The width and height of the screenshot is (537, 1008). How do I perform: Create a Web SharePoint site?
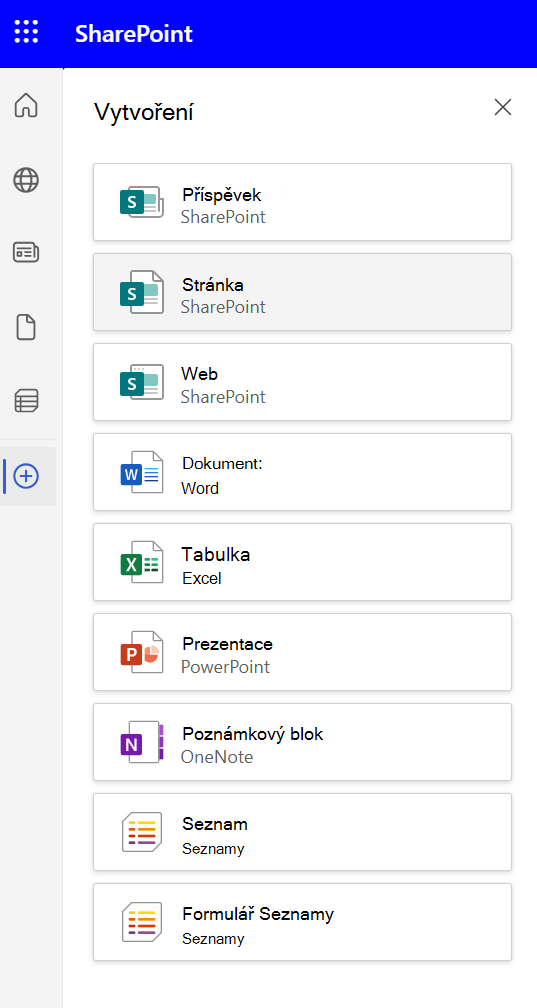pos(302,382)
